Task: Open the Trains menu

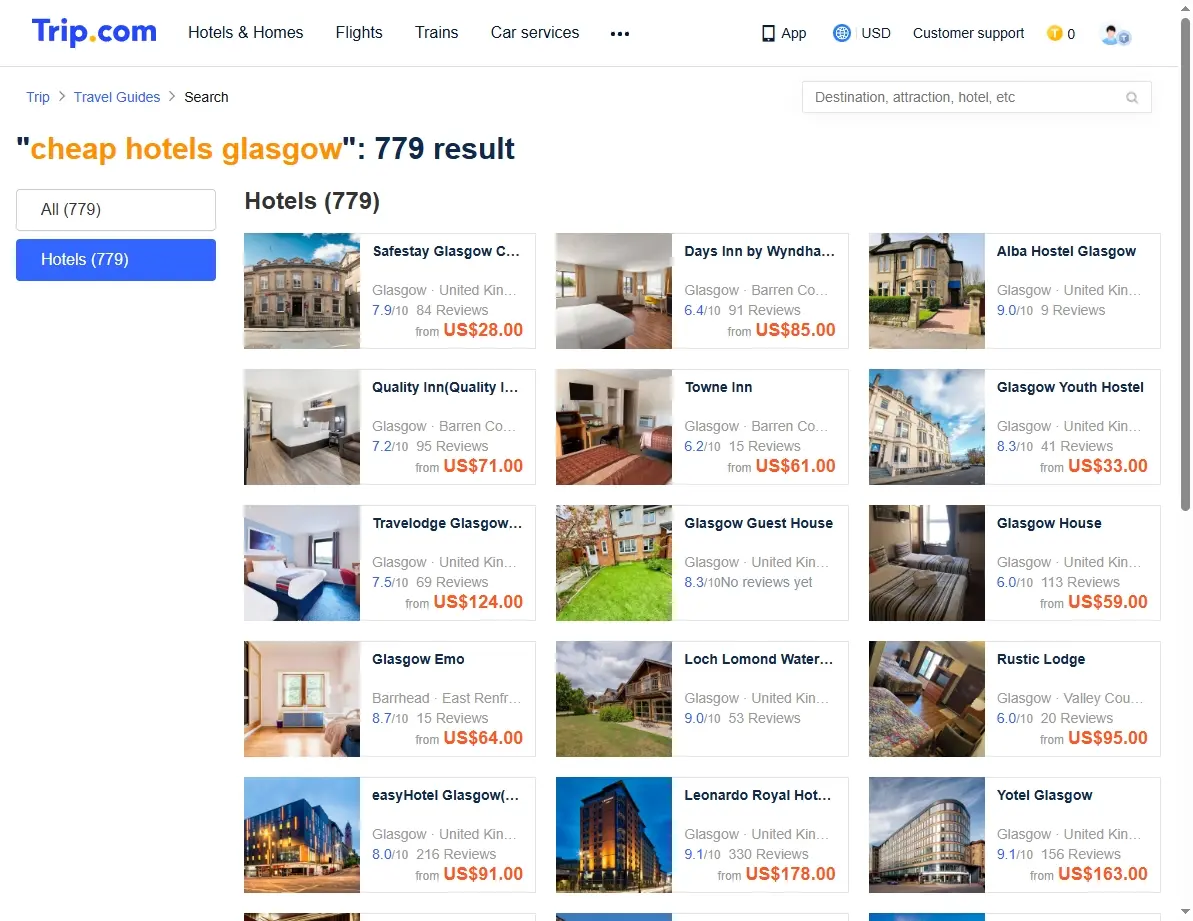Action: coord(437,33)
